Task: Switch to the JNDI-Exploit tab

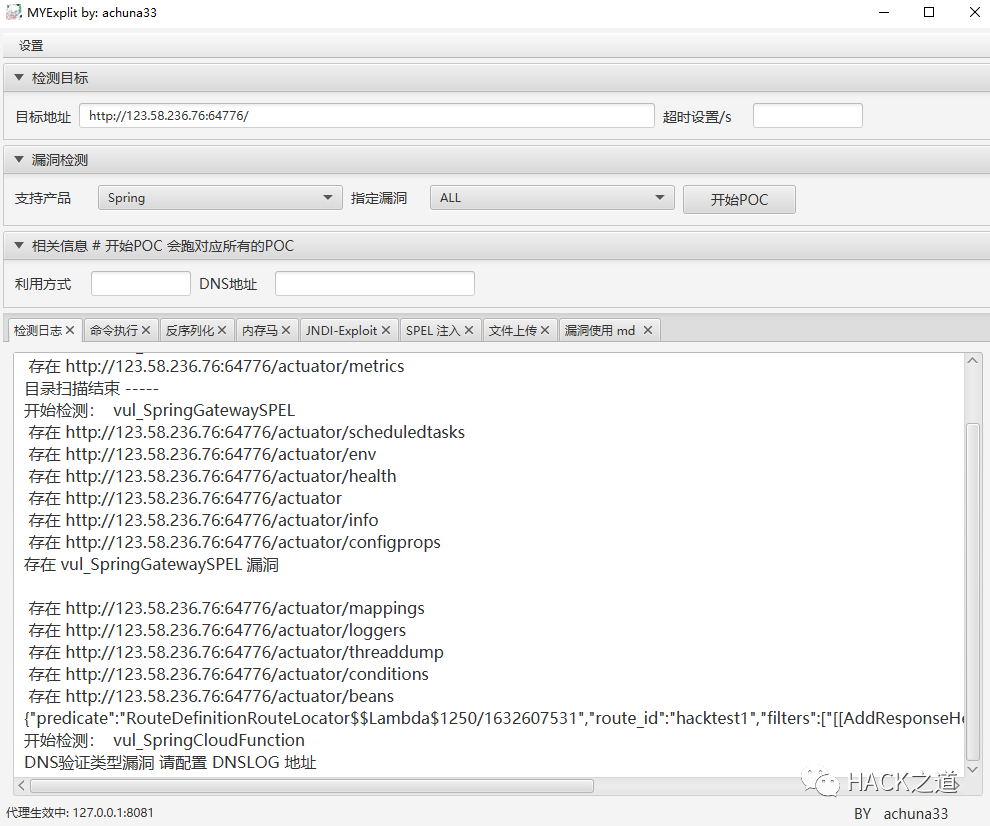Action: pos(342,330)
